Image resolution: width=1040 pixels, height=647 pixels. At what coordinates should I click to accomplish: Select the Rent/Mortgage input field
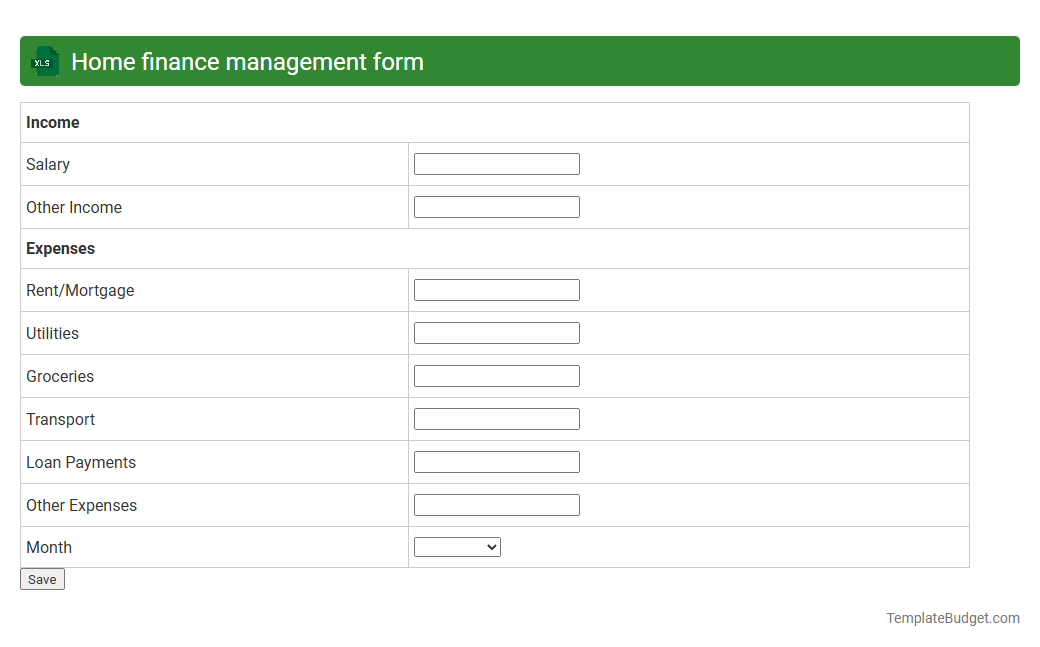point(496,289)
